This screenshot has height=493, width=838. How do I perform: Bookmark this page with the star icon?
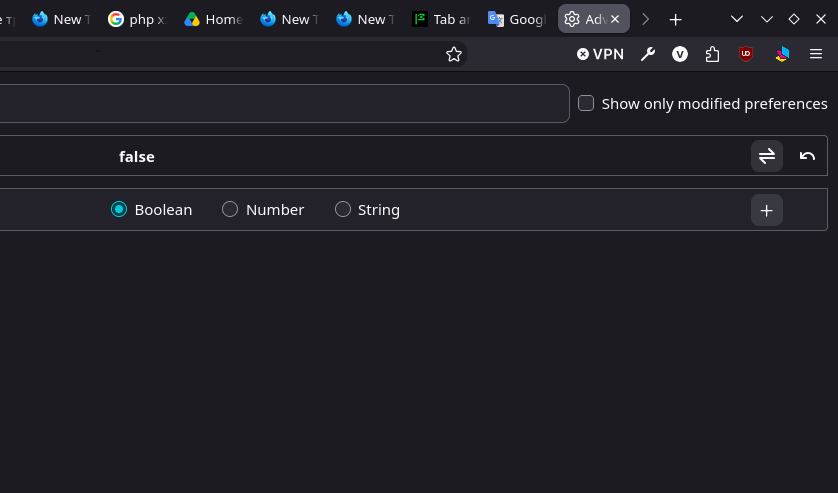[454, 54]
